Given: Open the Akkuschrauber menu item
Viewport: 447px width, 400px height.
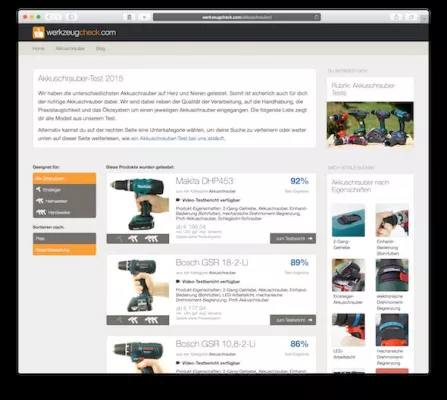Looking at the screenshot, I should click(x=70, y=48).
